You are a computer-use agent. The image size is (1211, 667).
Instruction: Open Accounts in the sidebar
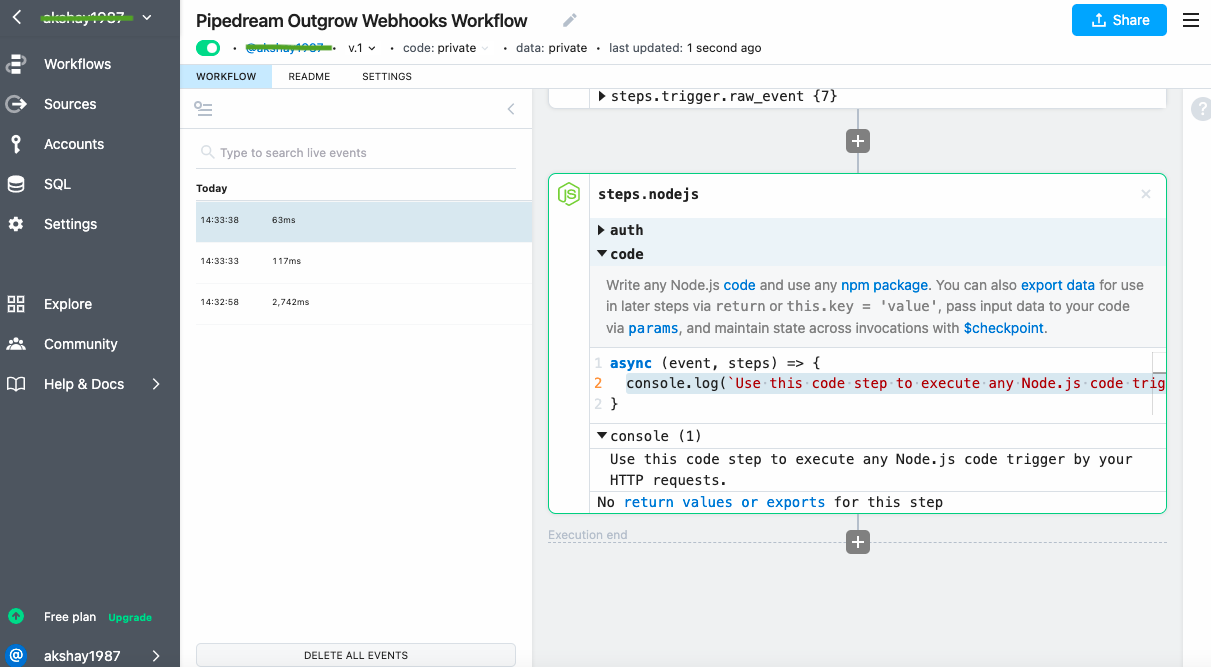74,144
